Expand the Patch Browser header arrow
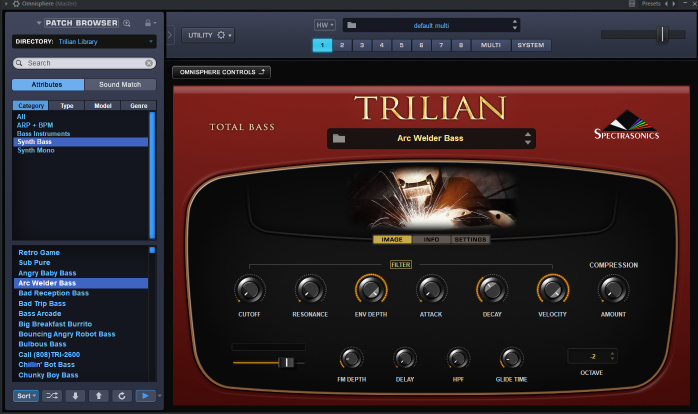 click(39, 23)
